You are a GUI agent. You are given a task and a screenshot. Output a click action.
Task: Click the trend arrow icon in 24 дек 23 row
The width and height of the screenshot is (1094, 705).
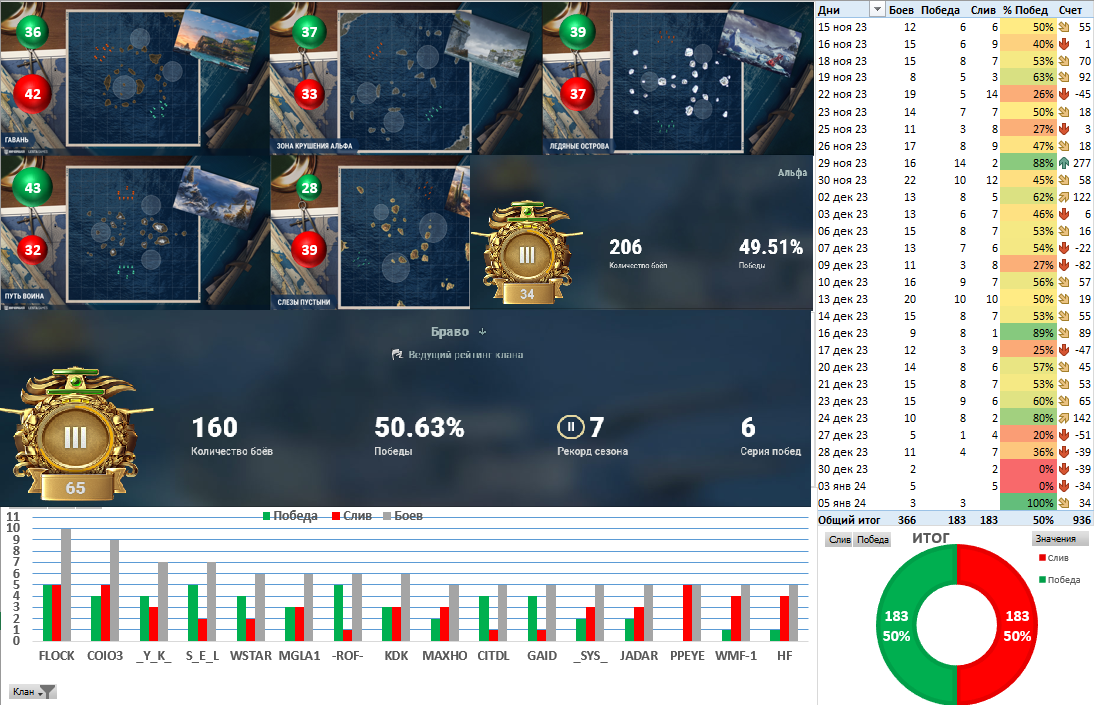point(1064,418)
